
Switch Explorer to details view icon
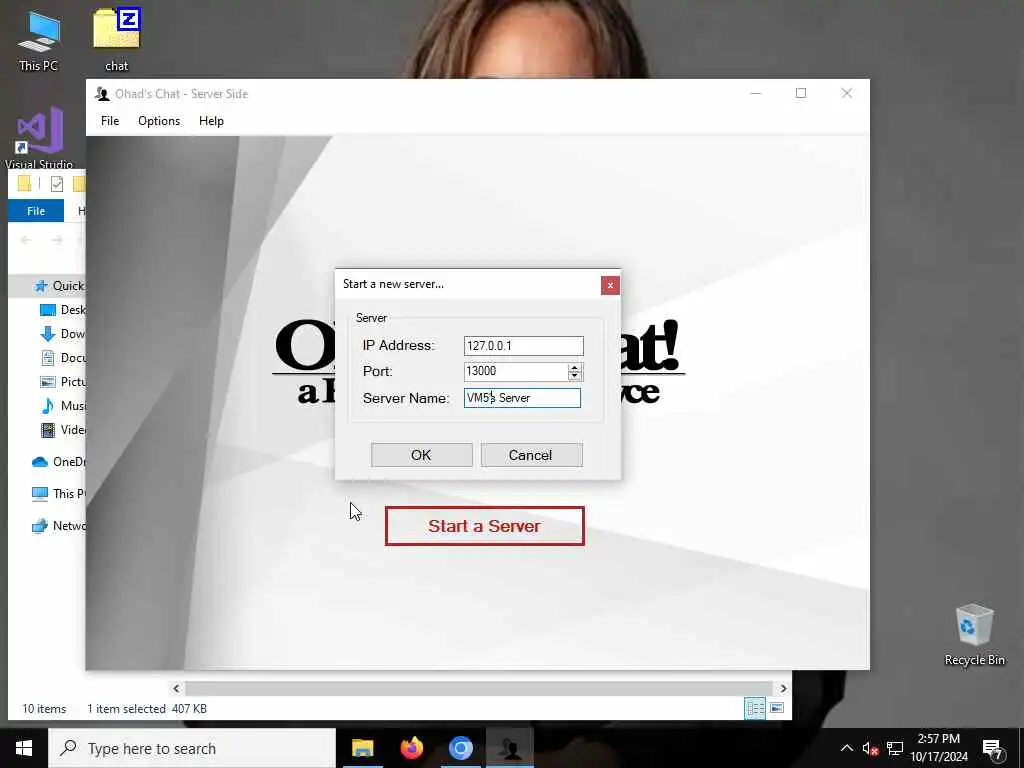(x=755, y=708)
